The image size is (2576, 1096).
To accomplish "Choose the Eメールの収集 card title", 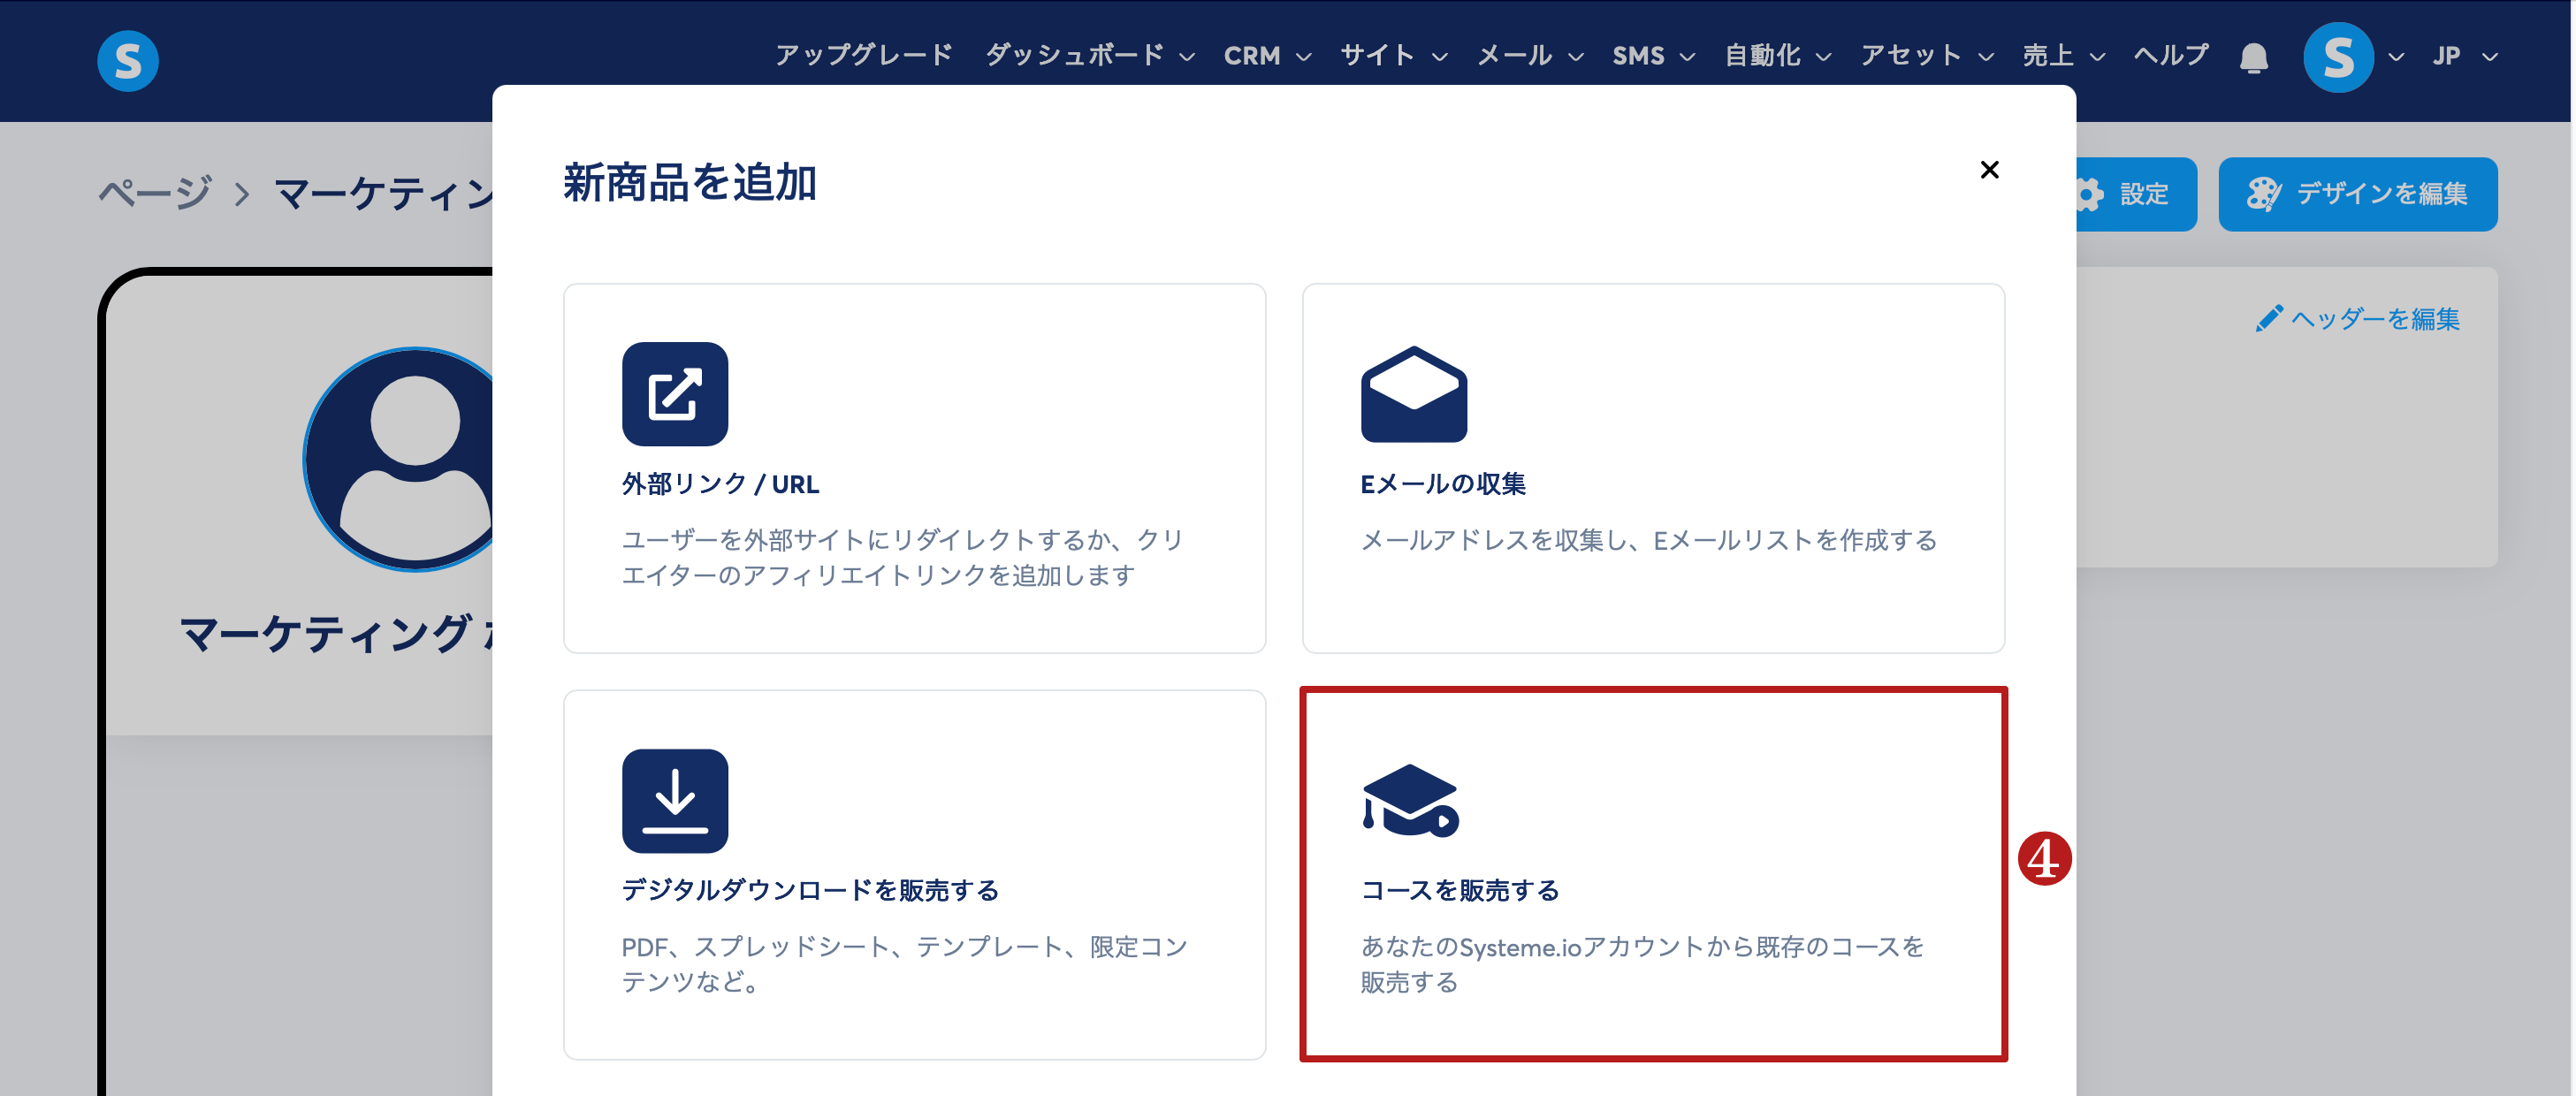I will pyautogui.click(x=1442, y=484).
